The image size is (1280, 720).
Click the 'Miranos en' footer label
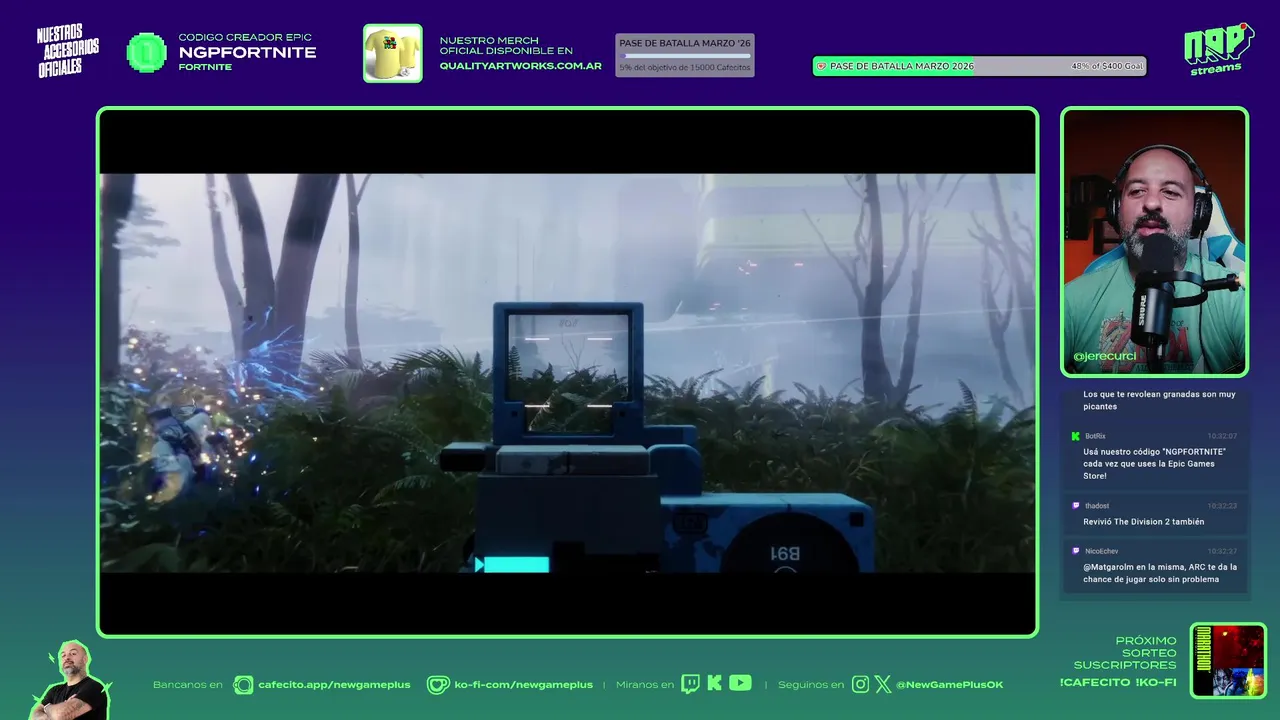tap(645, 685)
